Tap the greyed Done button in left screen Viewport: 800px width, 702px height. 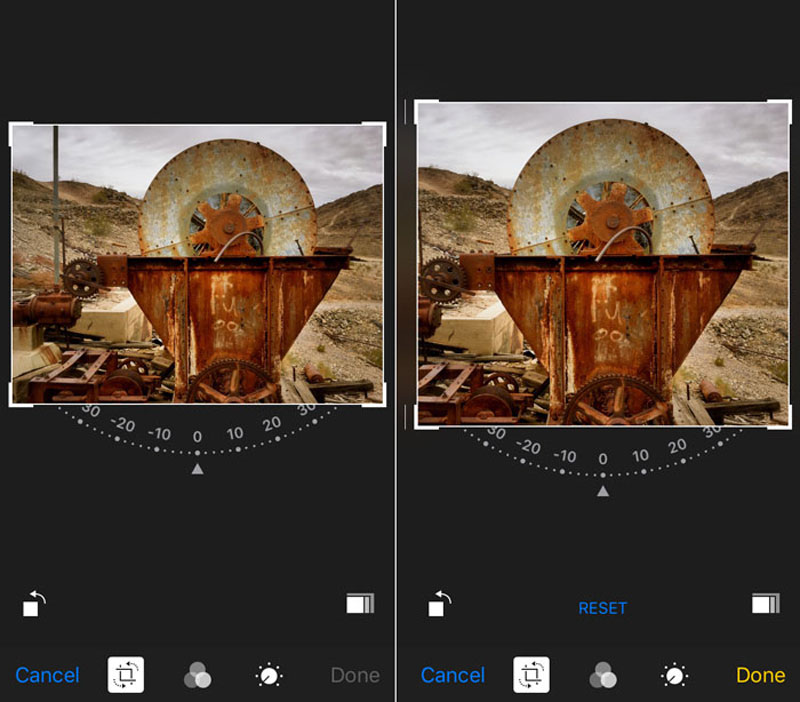click(x=355, y=675)
